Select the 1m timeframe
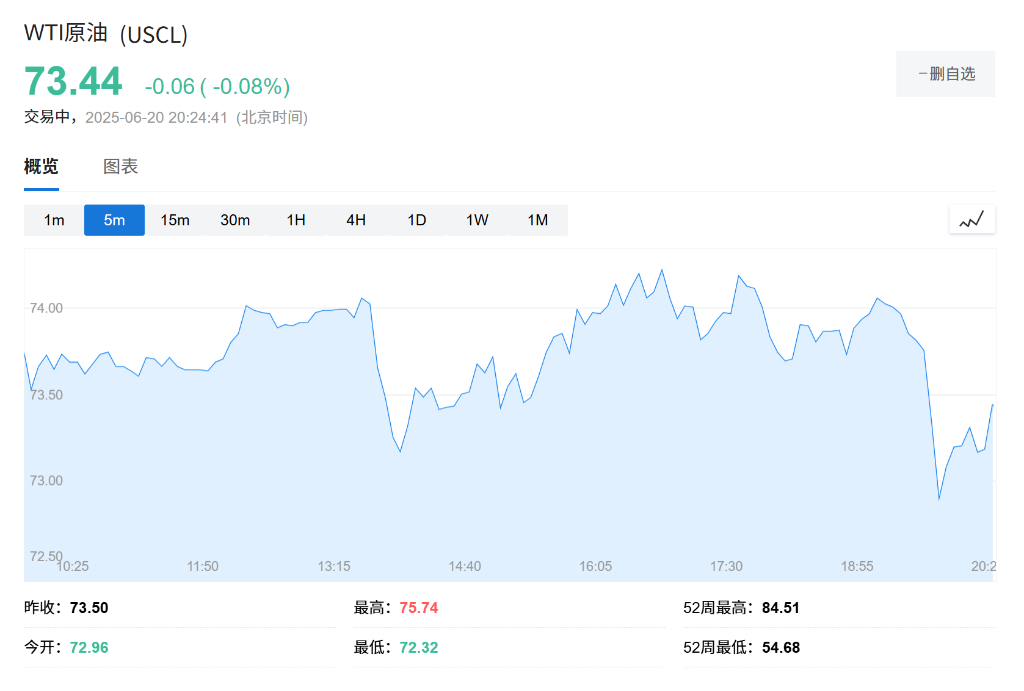Screen dimensions: 1024x691 (x=54, y=220)
